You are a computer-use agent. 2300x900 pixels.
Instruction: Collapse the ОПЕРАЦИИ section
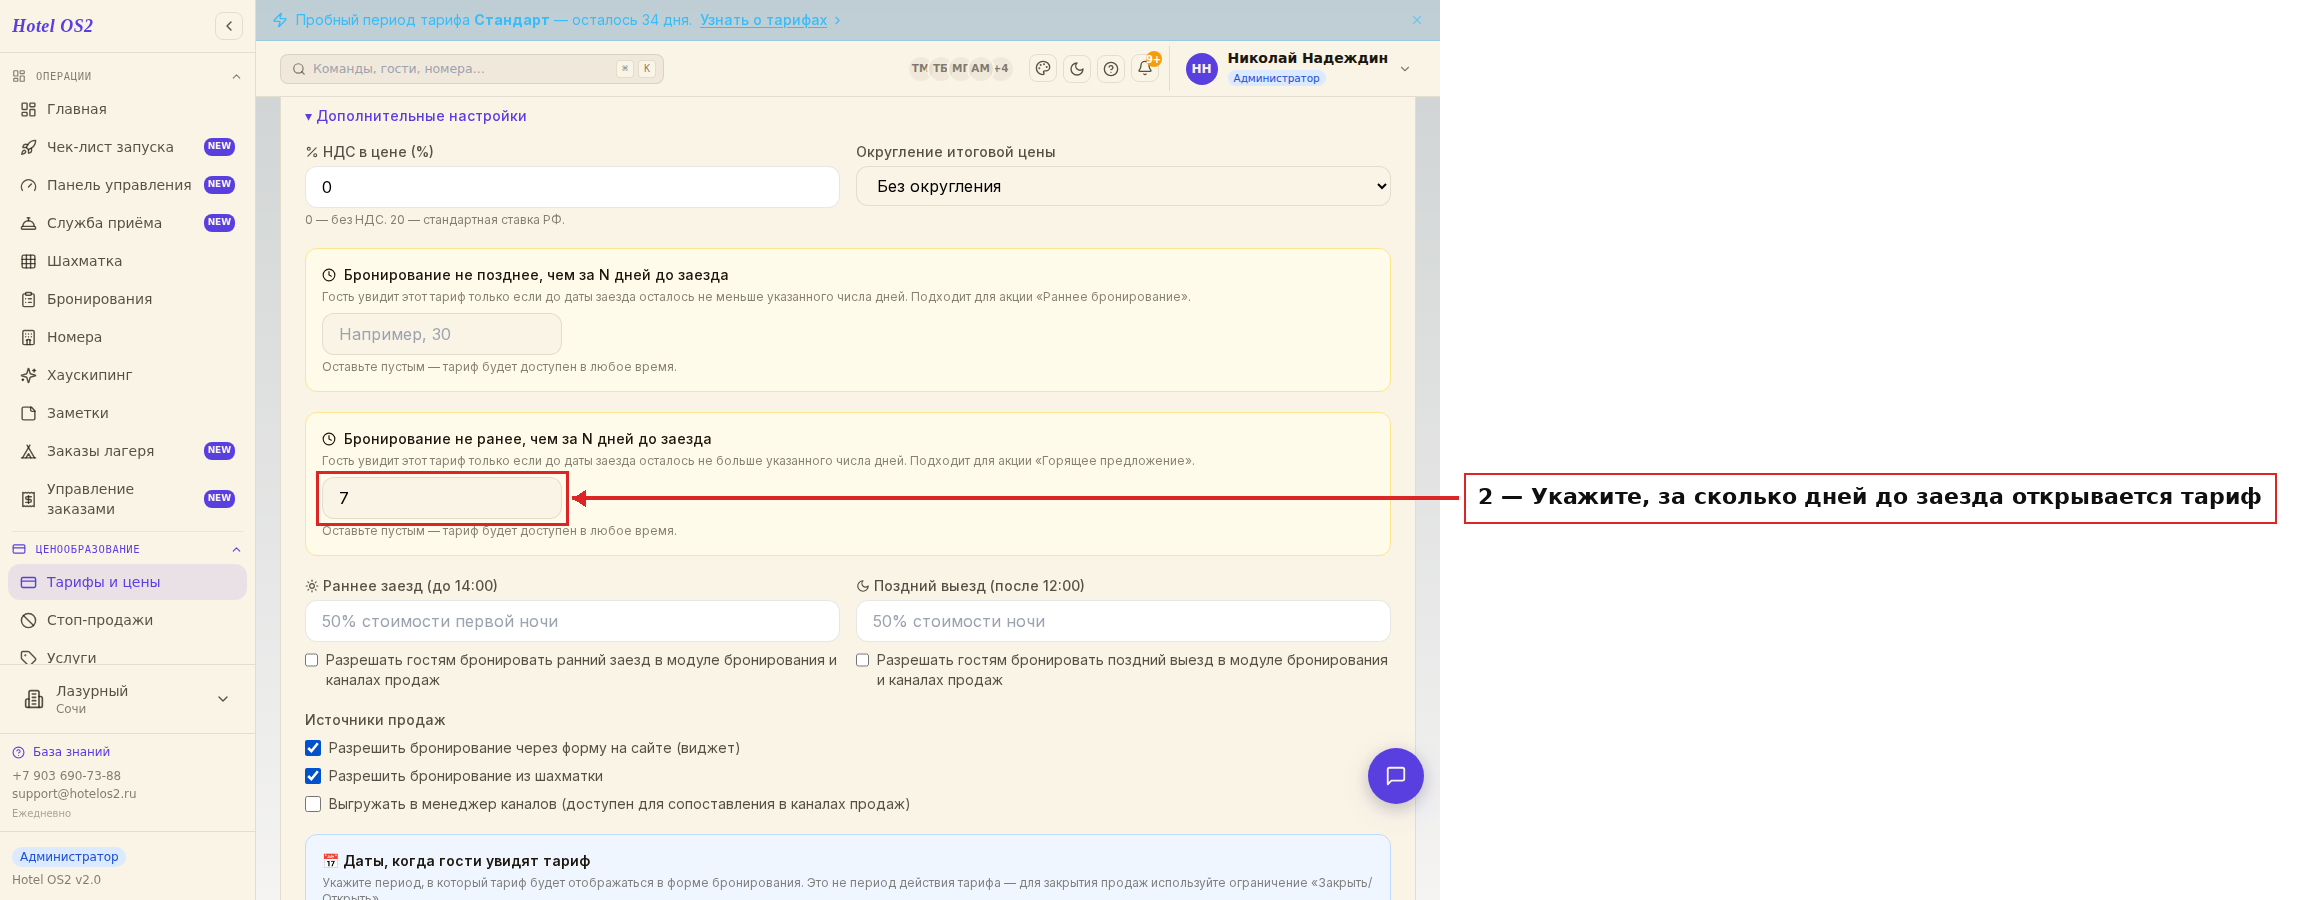[236, 76]
